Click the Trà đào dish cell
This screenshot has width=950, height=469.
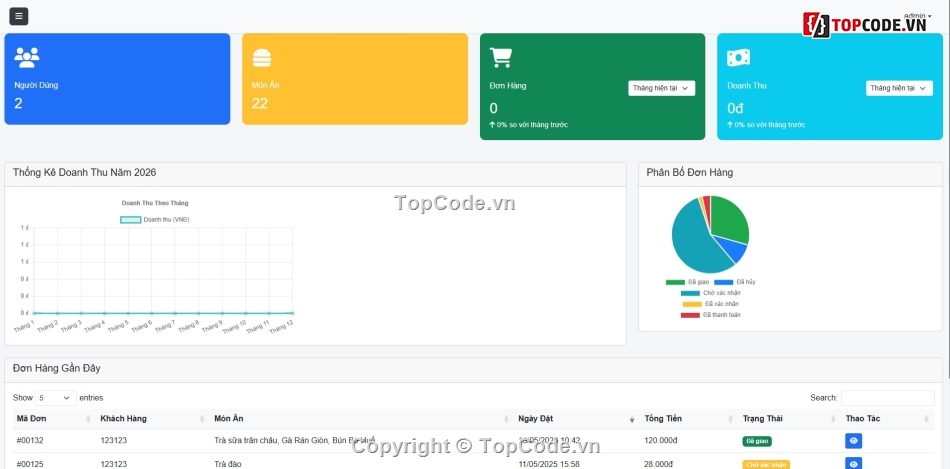tap(227, 464)
